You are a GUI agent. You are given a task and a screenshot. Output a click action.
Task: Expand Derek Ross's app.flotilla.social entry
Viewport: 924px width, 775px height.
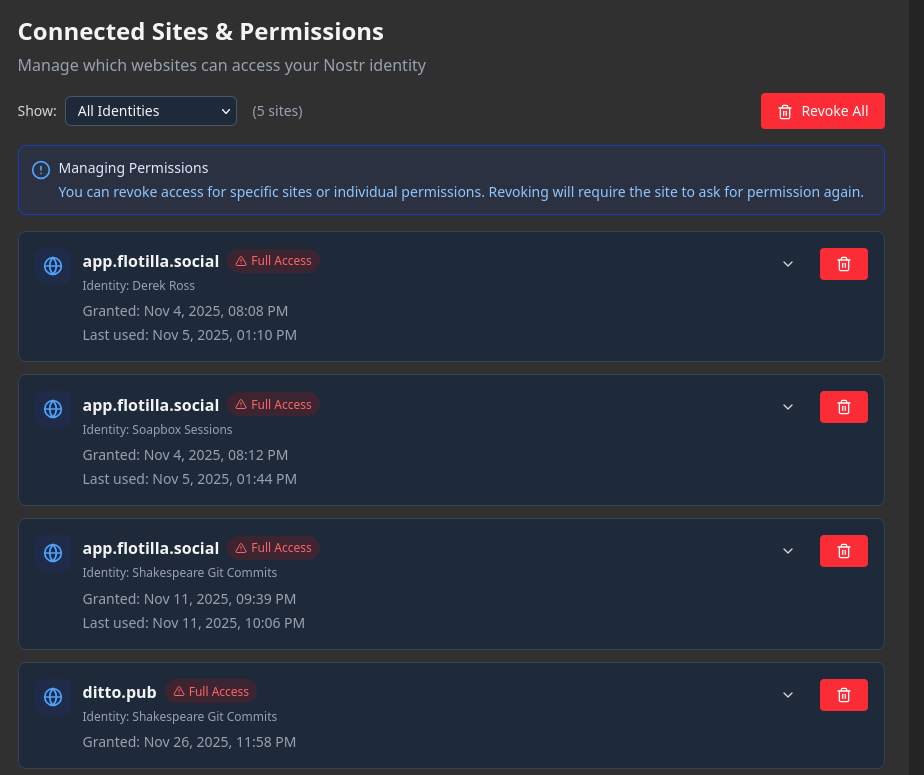[787, 263]
